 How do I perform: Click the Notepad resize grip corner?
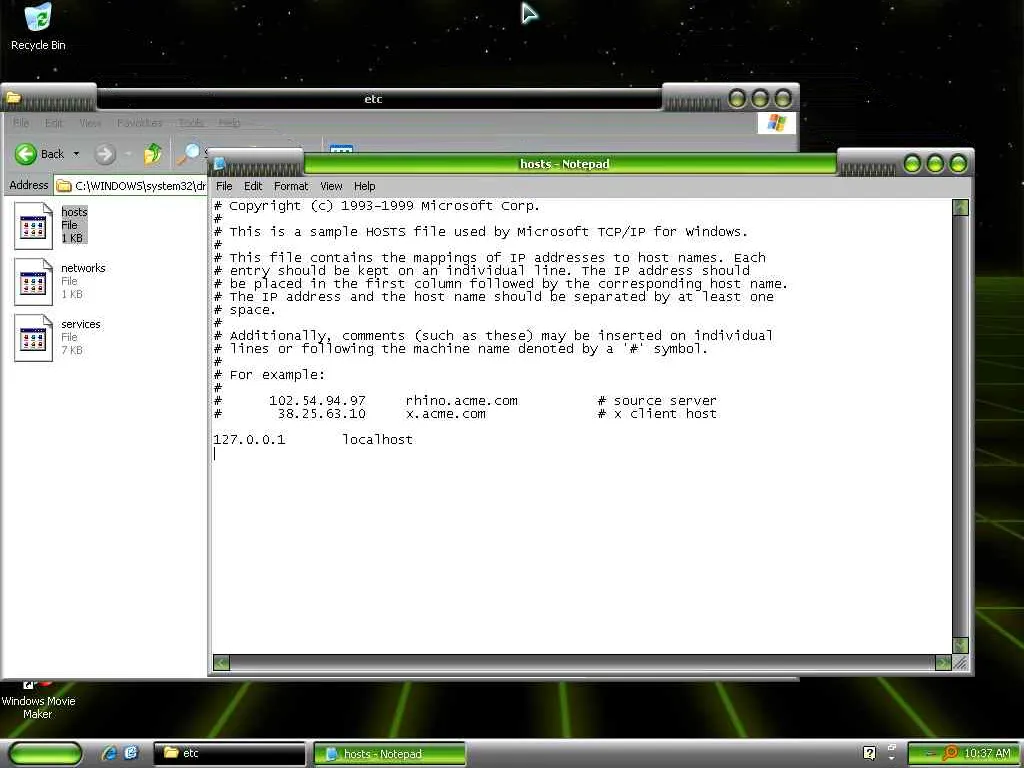coord(960,664)
